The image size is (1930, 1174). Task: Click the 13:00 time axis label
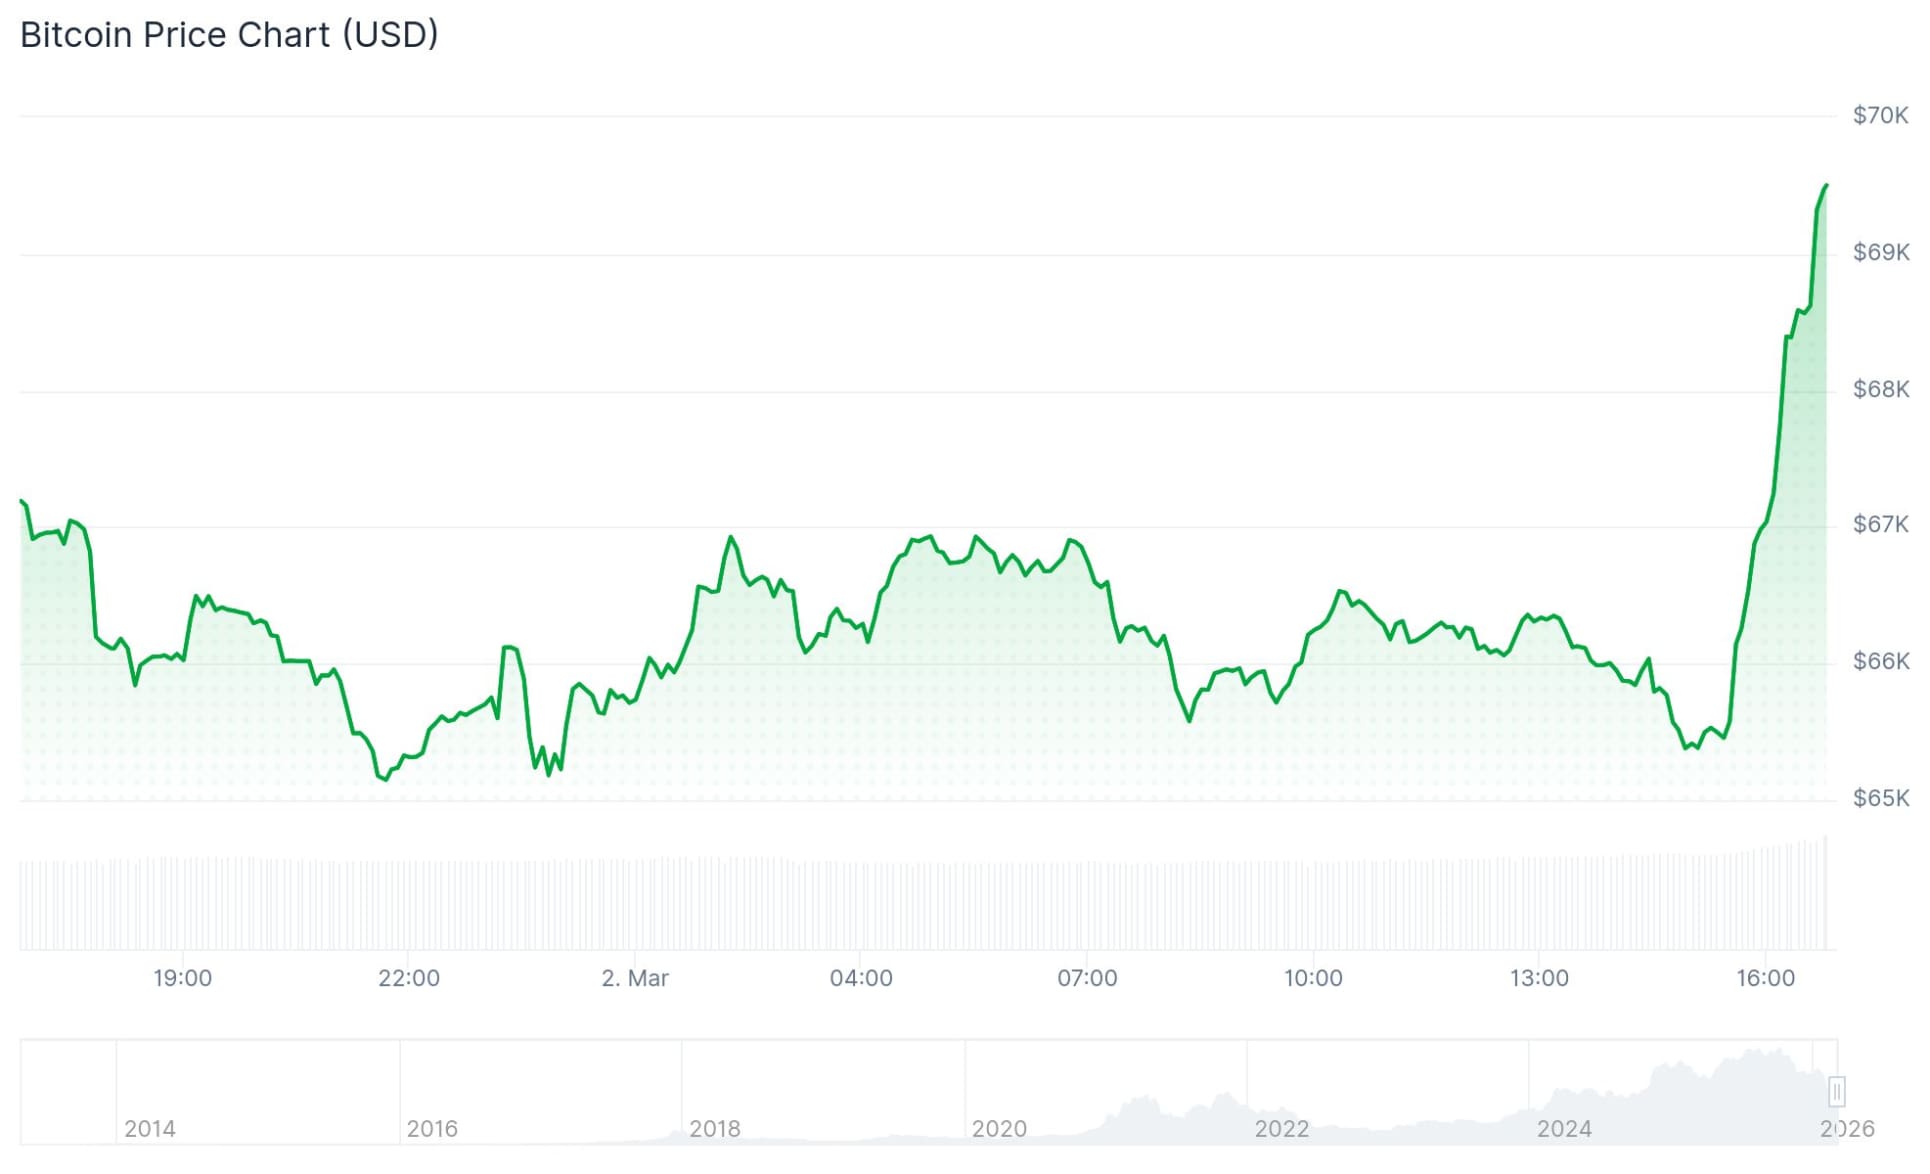click(1539, 978)
